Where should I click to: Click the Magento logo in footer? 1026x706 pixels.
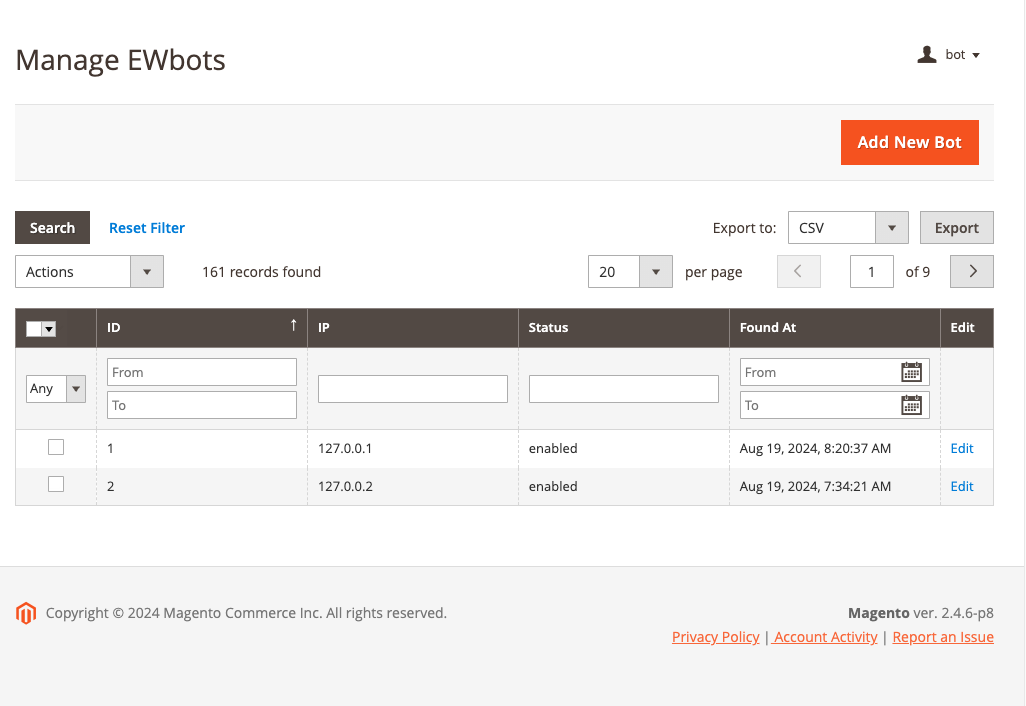click(x=26, y=613)
